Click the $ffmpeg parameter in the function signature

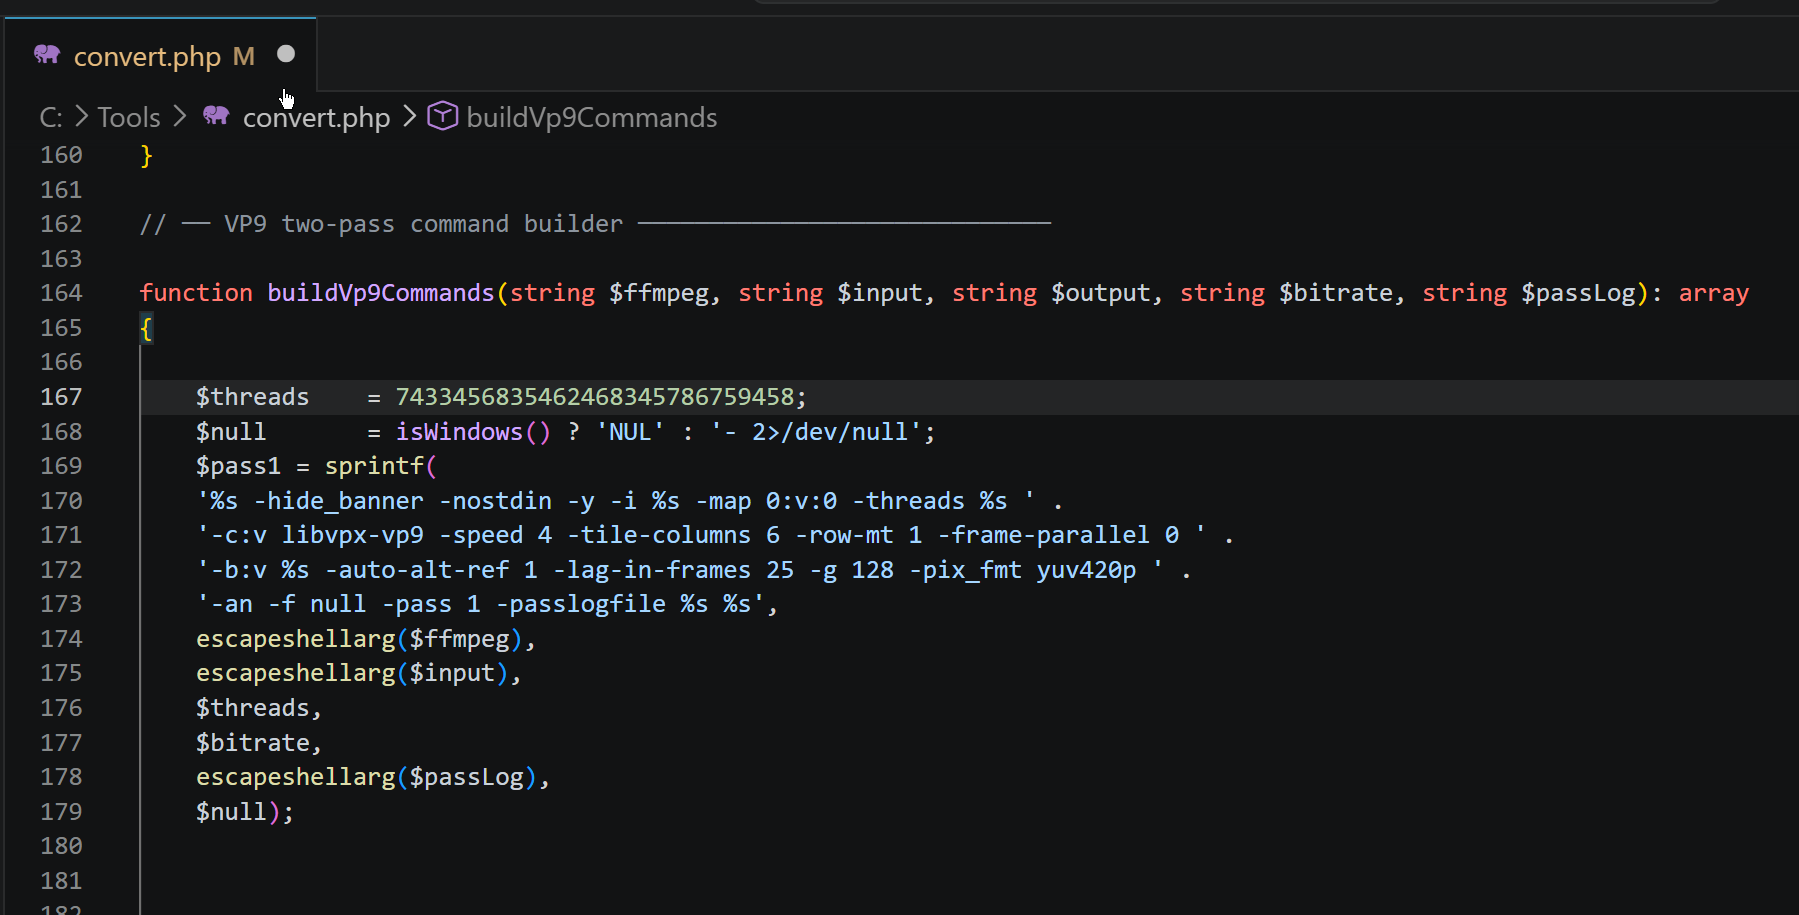(659, 293)
